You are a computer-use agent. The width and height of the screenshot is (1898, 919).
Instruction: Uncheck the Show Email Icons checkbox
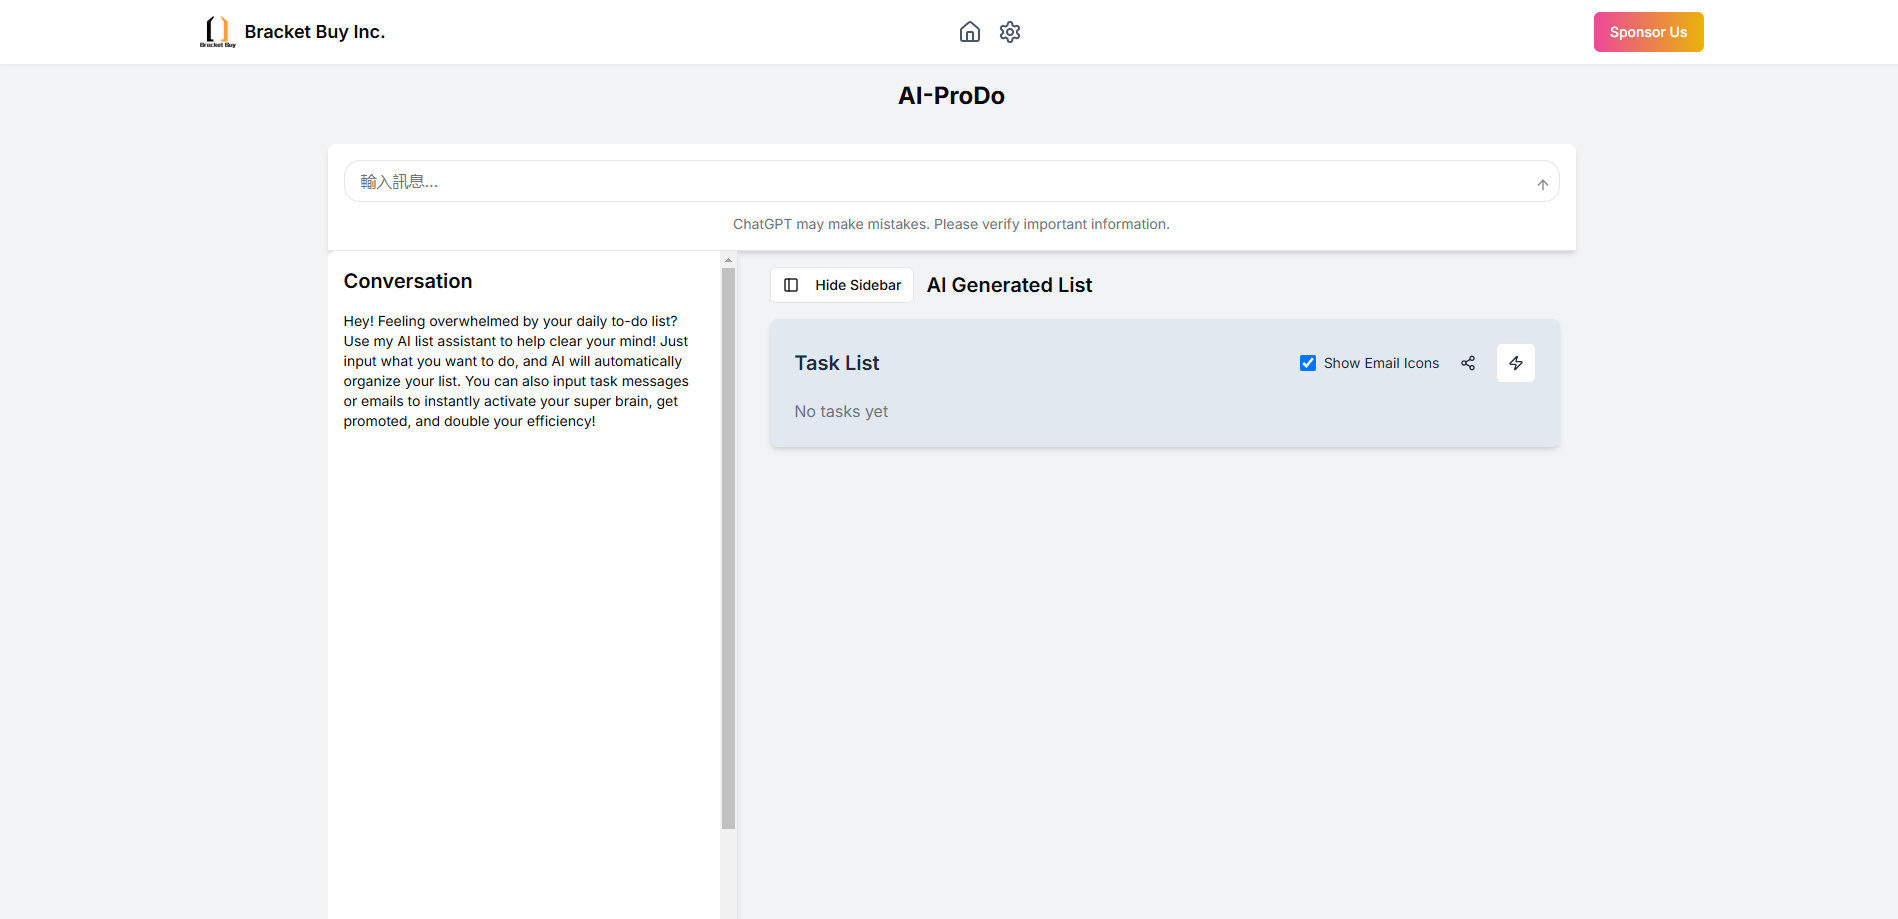point(1307,363)
